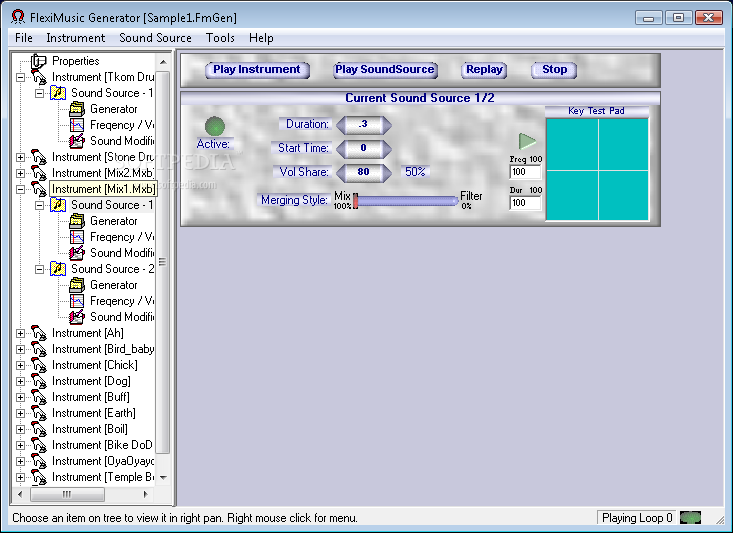Screen dimensions: 733x533
Task: Decrease Duration with left arrow
Action: (x=342, y=125)
